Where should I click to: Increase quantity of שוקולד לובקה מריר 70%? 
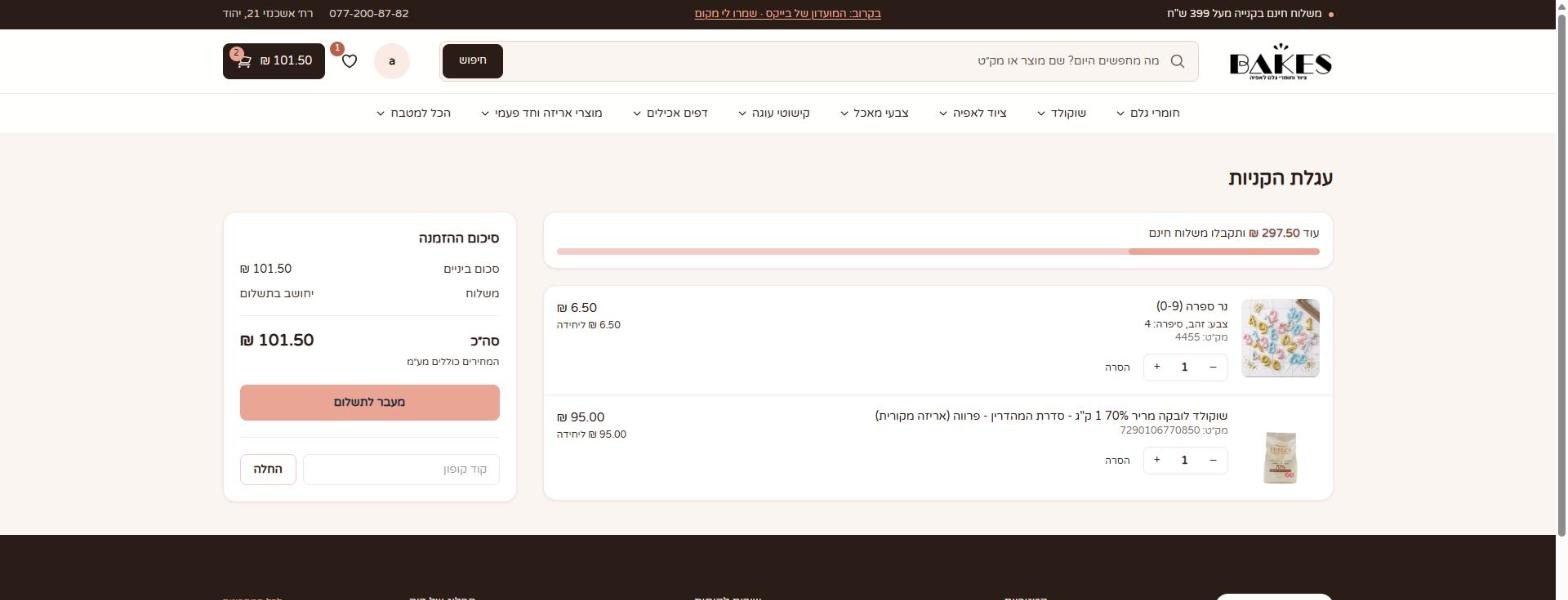click(1157, 460)
